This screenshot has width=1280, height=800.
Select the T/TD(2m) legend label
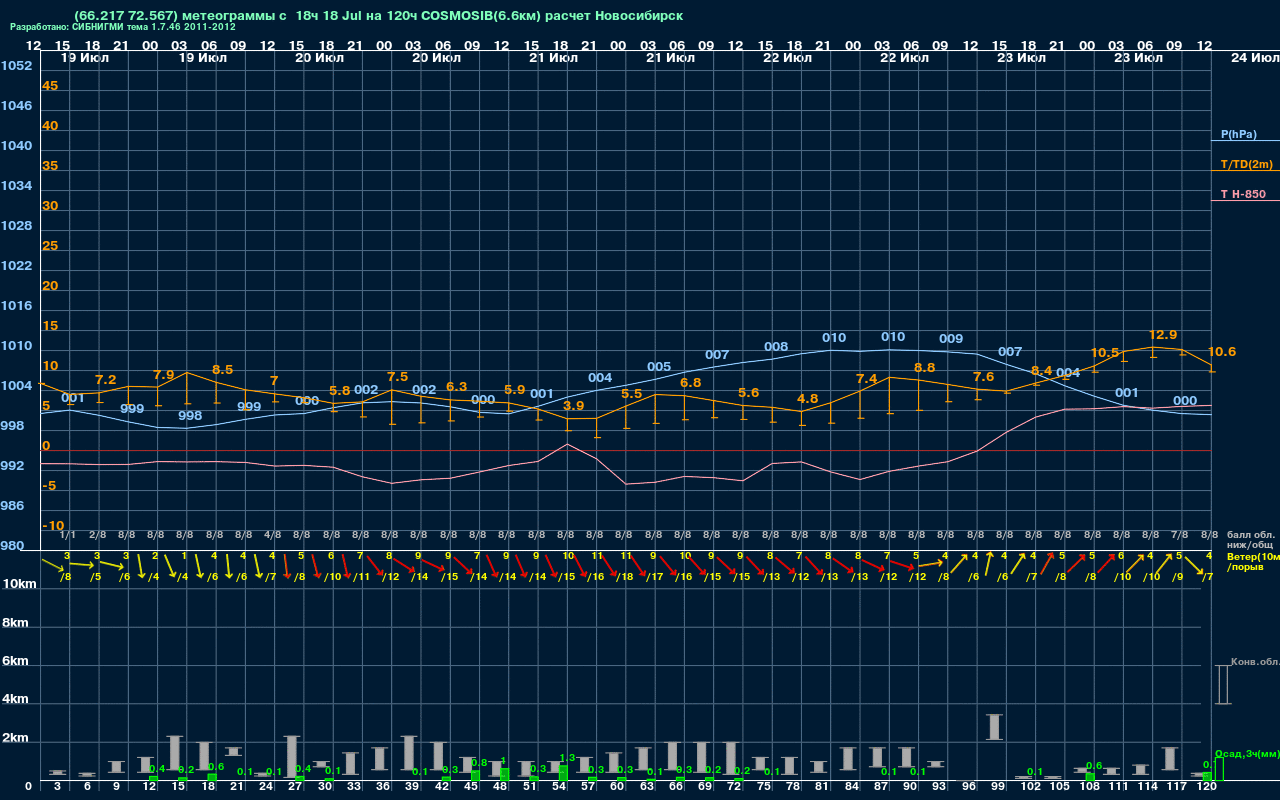click(x=1245, y=164)
